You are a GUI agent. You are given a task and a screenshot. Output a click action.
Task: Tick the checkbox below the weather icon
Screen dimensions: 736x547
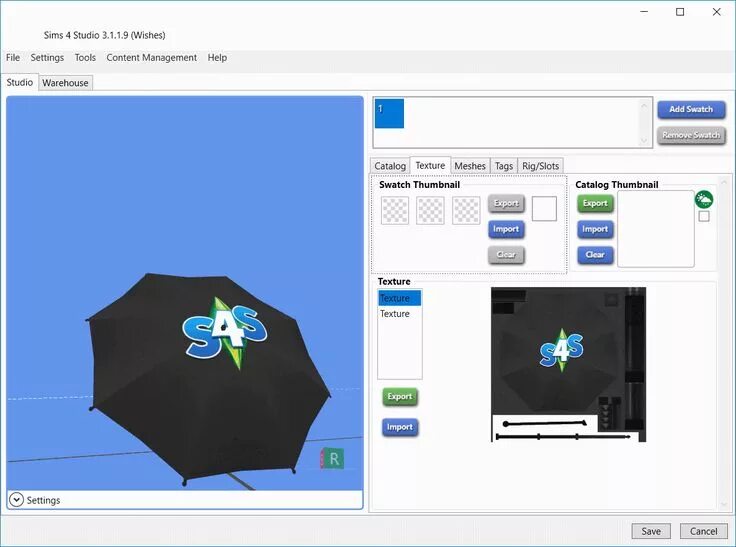[x=704, y=216]
